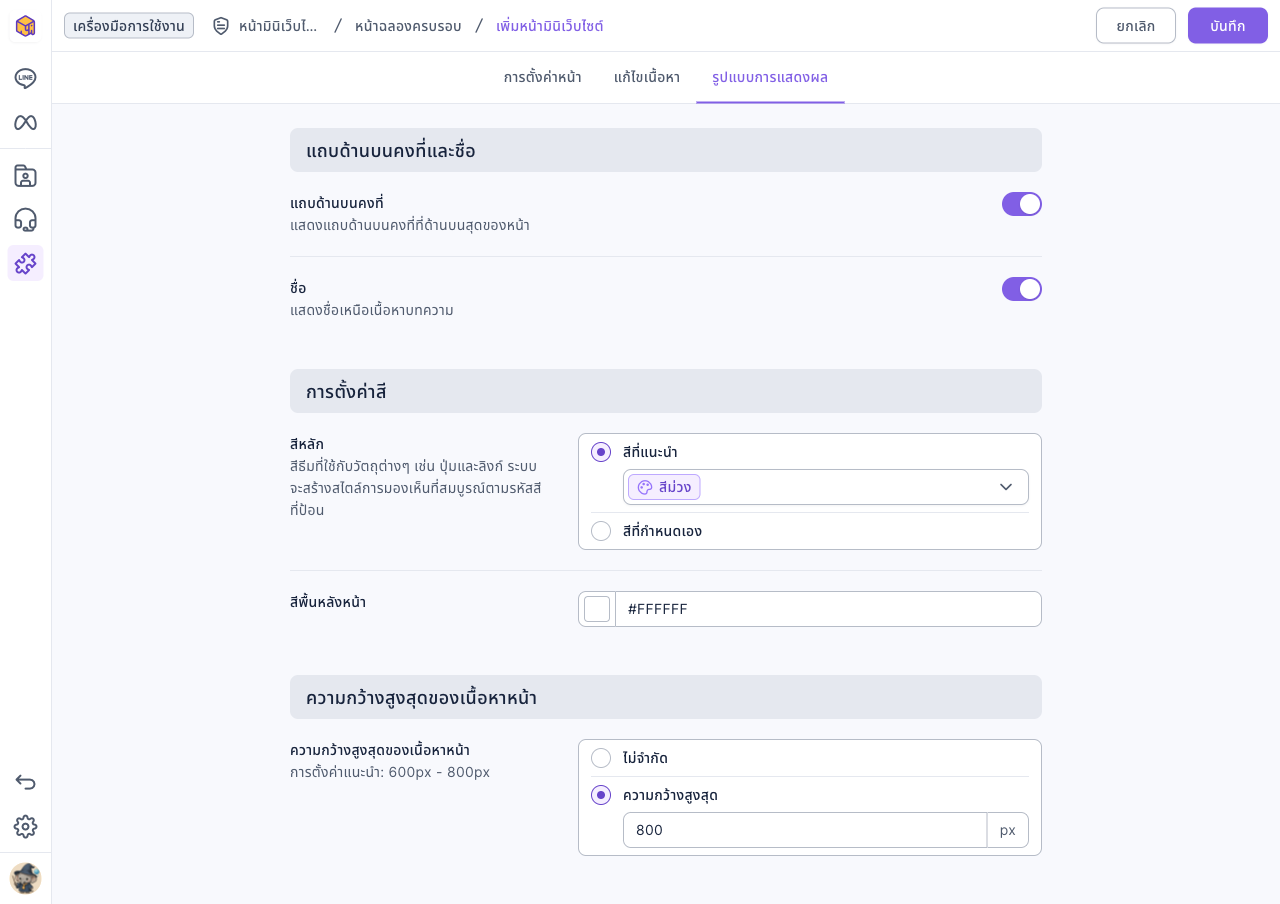
Task: Click the #FFFFFF hex color field
Action: click(x=828, y=609)
